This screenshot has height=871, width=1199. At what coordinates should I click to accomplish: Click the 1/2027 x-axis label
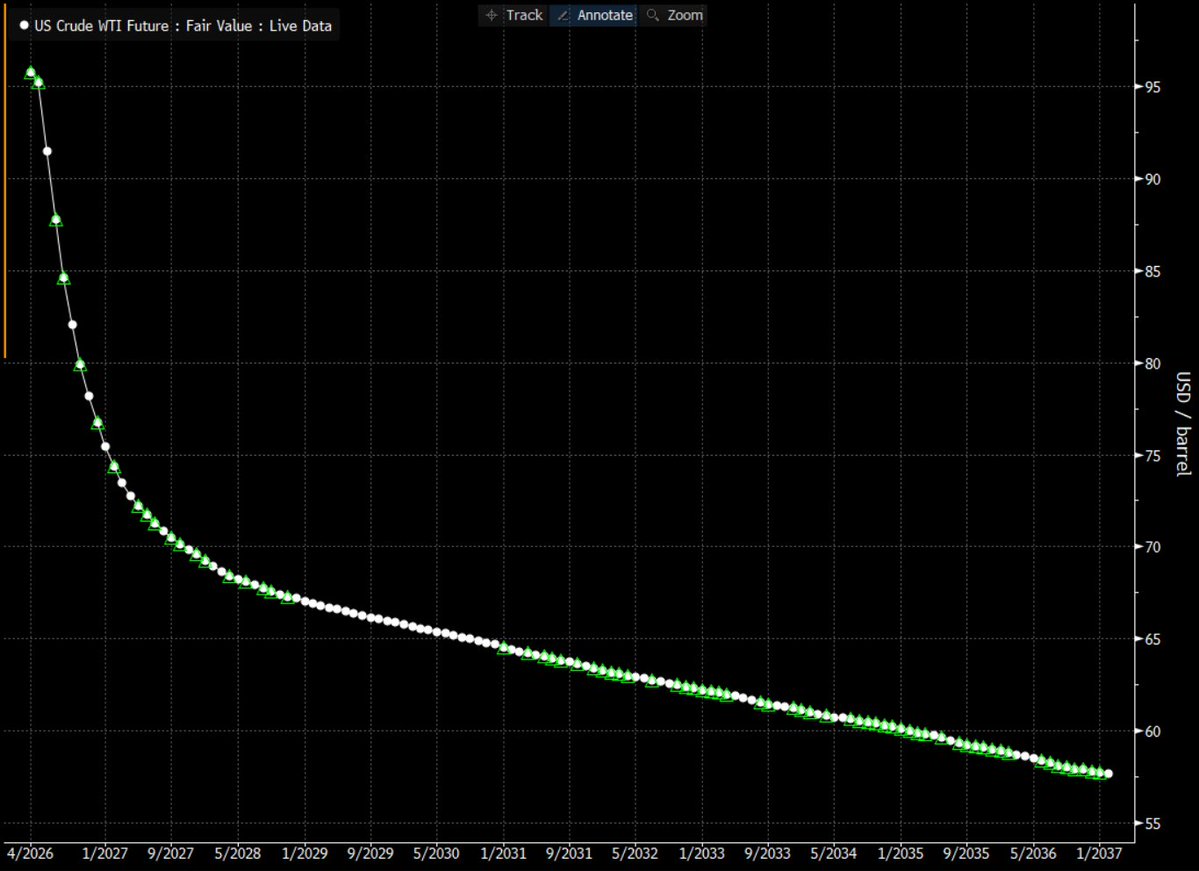[x=105, y=853]
